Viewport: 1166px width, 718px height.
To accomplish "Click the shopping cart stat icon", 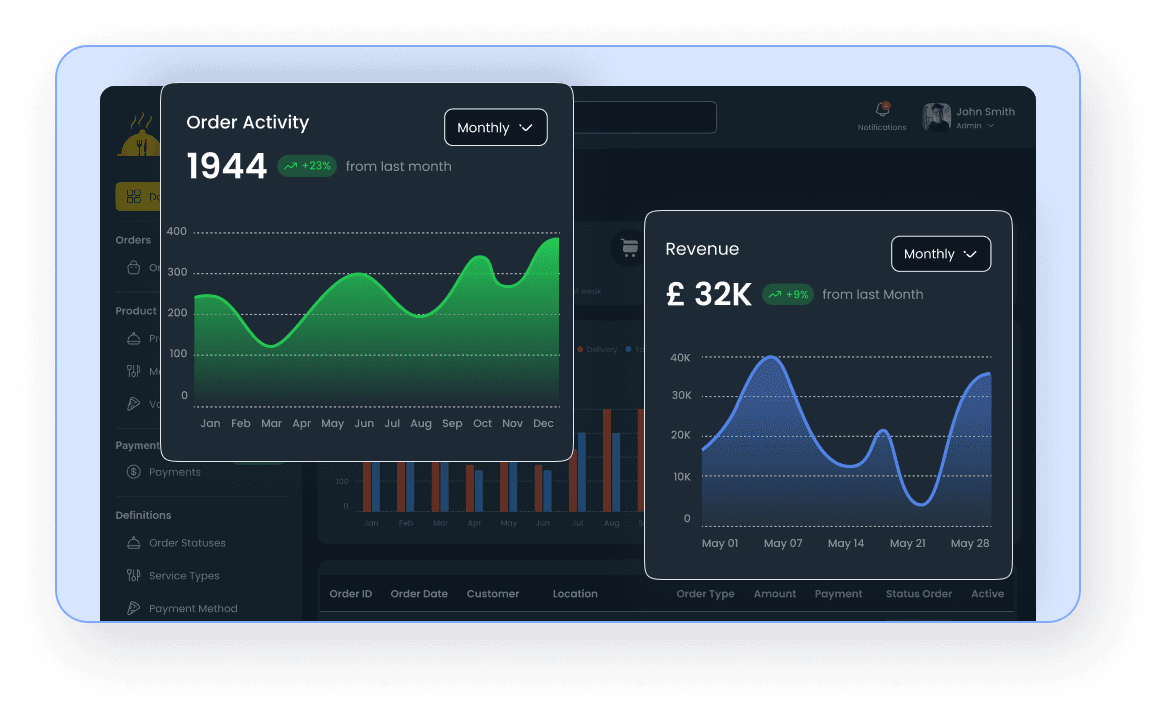I will (x=629, y=248).
